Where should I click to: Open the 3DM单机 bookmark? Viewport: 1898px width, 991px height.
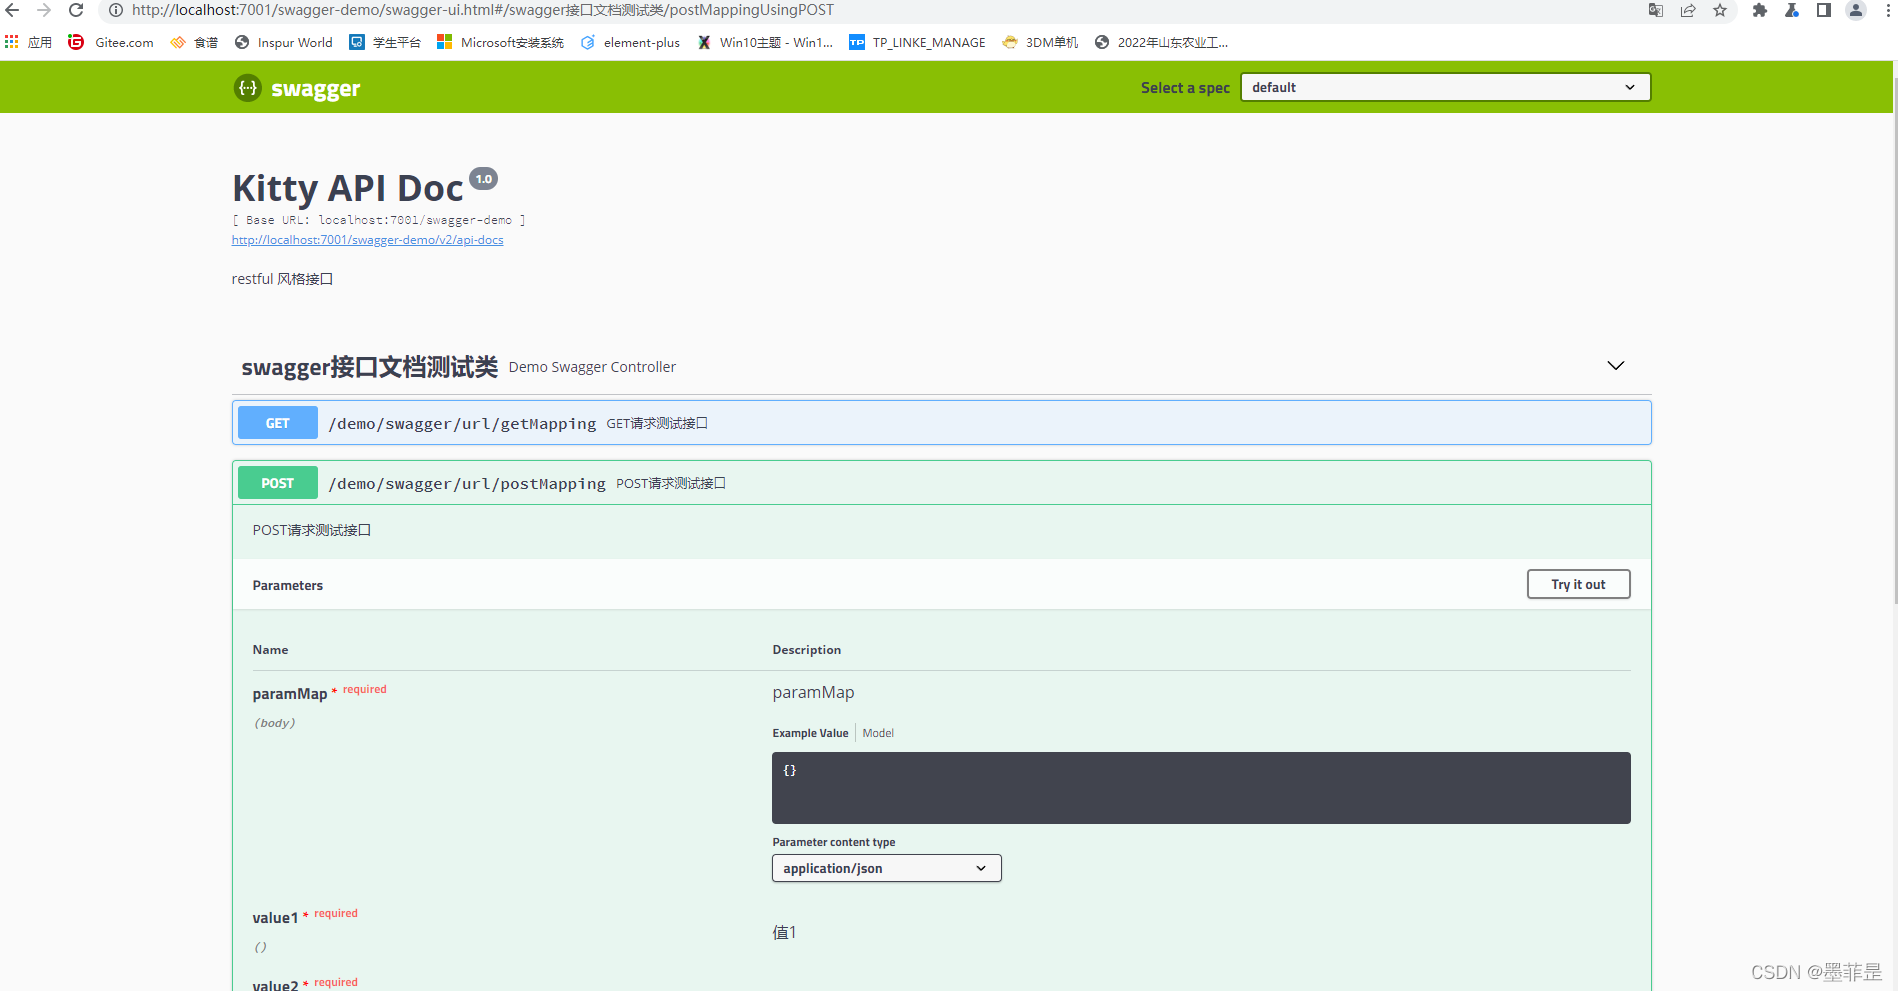(x=1040, y=42)
